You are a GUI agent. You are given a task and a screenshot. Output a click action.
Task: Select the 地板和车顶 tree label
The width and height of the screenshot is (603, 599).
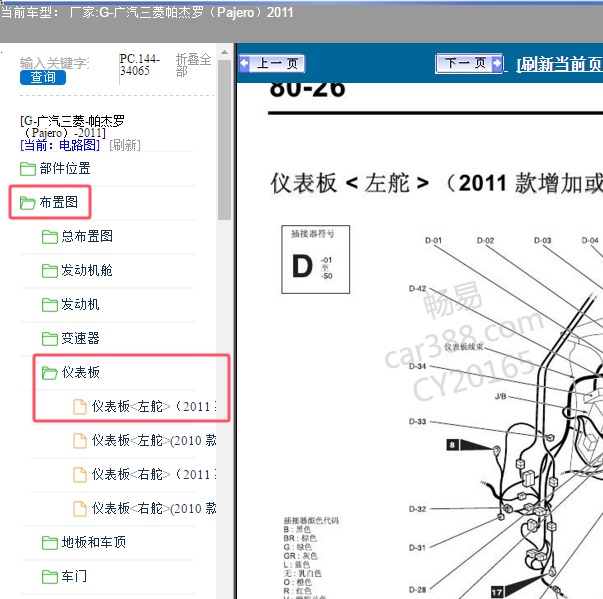click(x=93, y=542)
